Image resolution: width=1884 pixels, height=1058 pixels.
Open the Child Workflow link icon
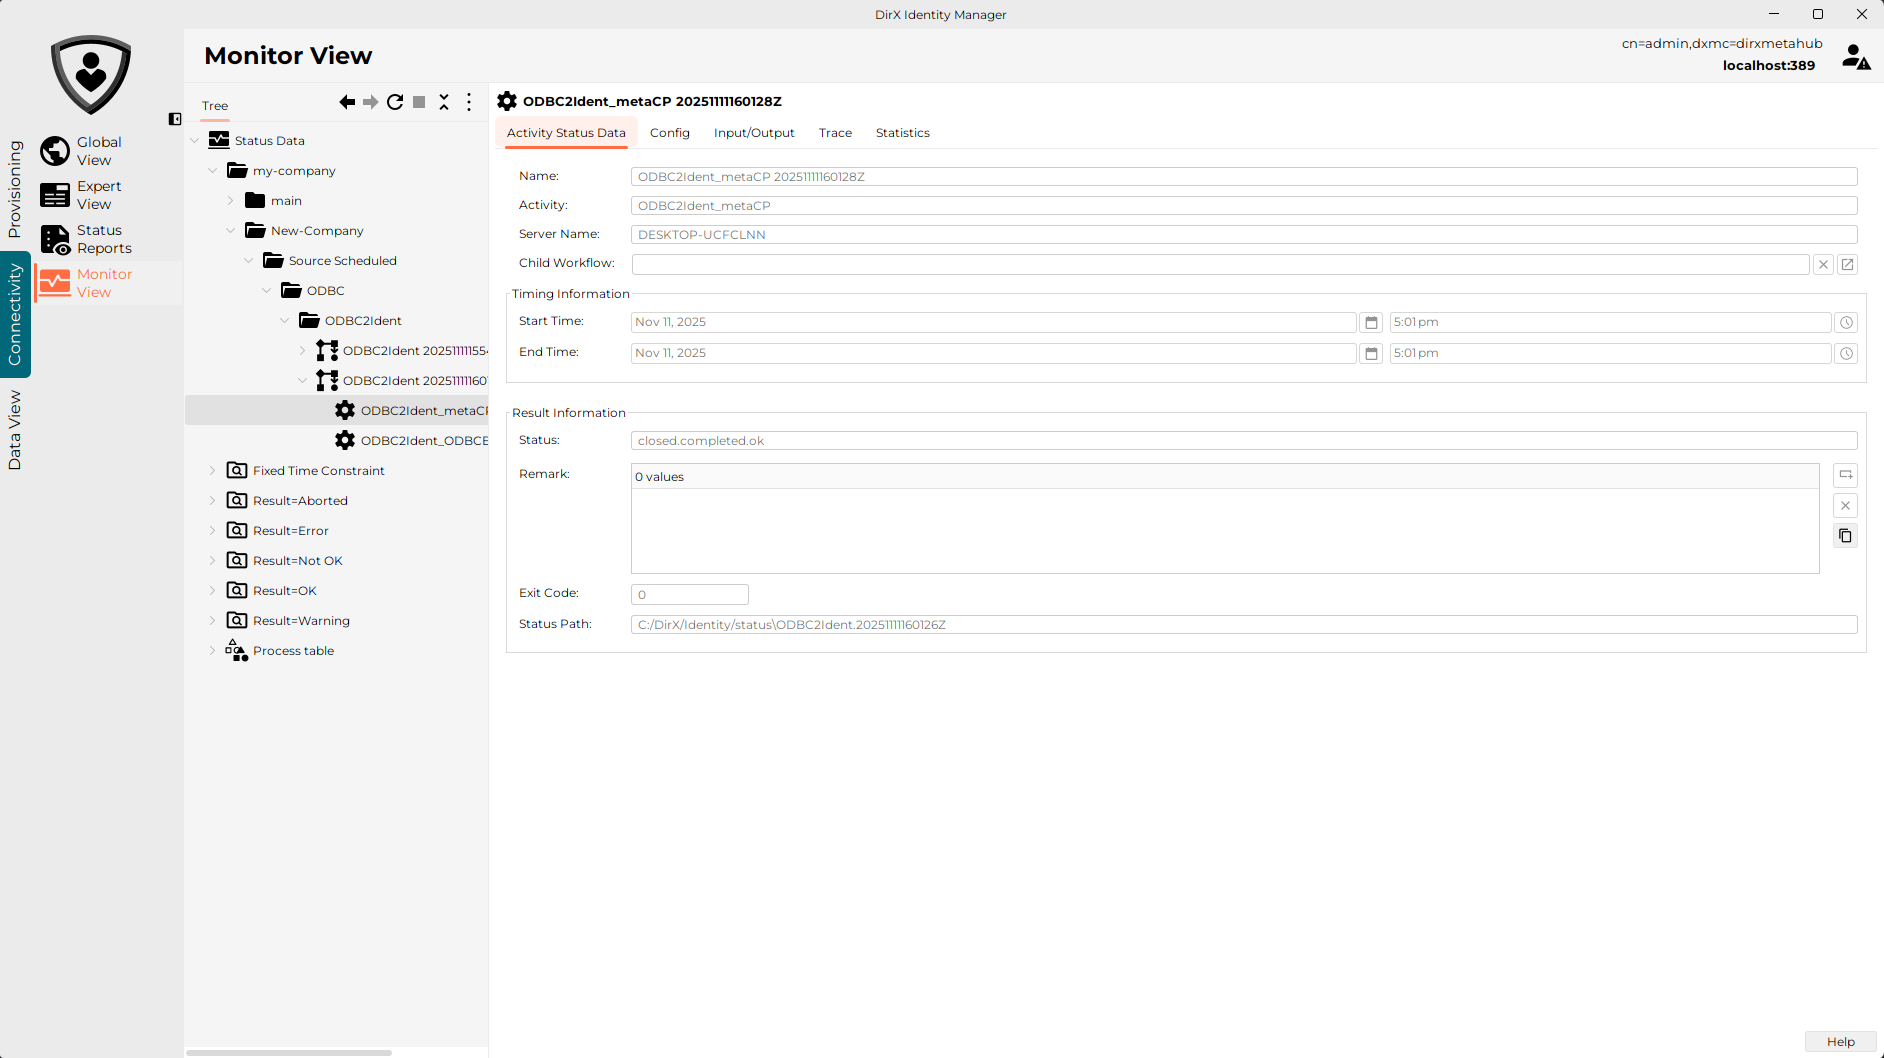(1848, 265)
